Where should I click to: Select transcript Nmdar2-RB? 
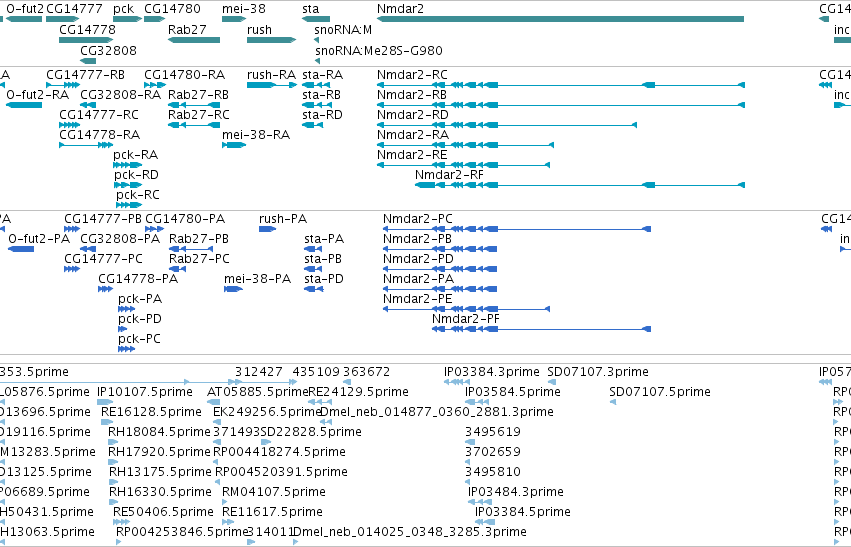412,94
